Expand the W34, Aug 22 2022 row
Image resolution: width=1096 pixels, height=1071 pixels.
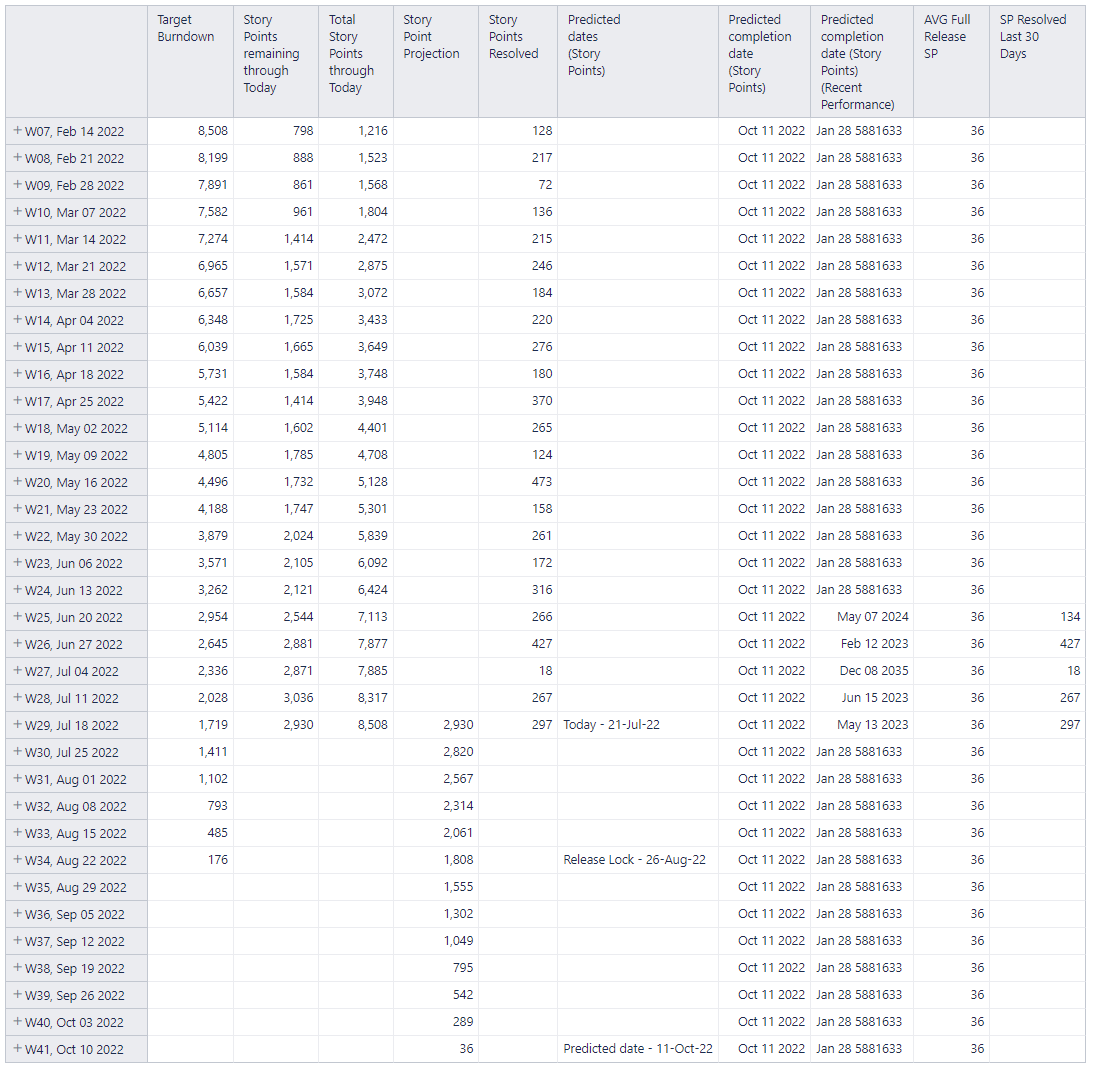pyautogui.click(x=17, y=860)
